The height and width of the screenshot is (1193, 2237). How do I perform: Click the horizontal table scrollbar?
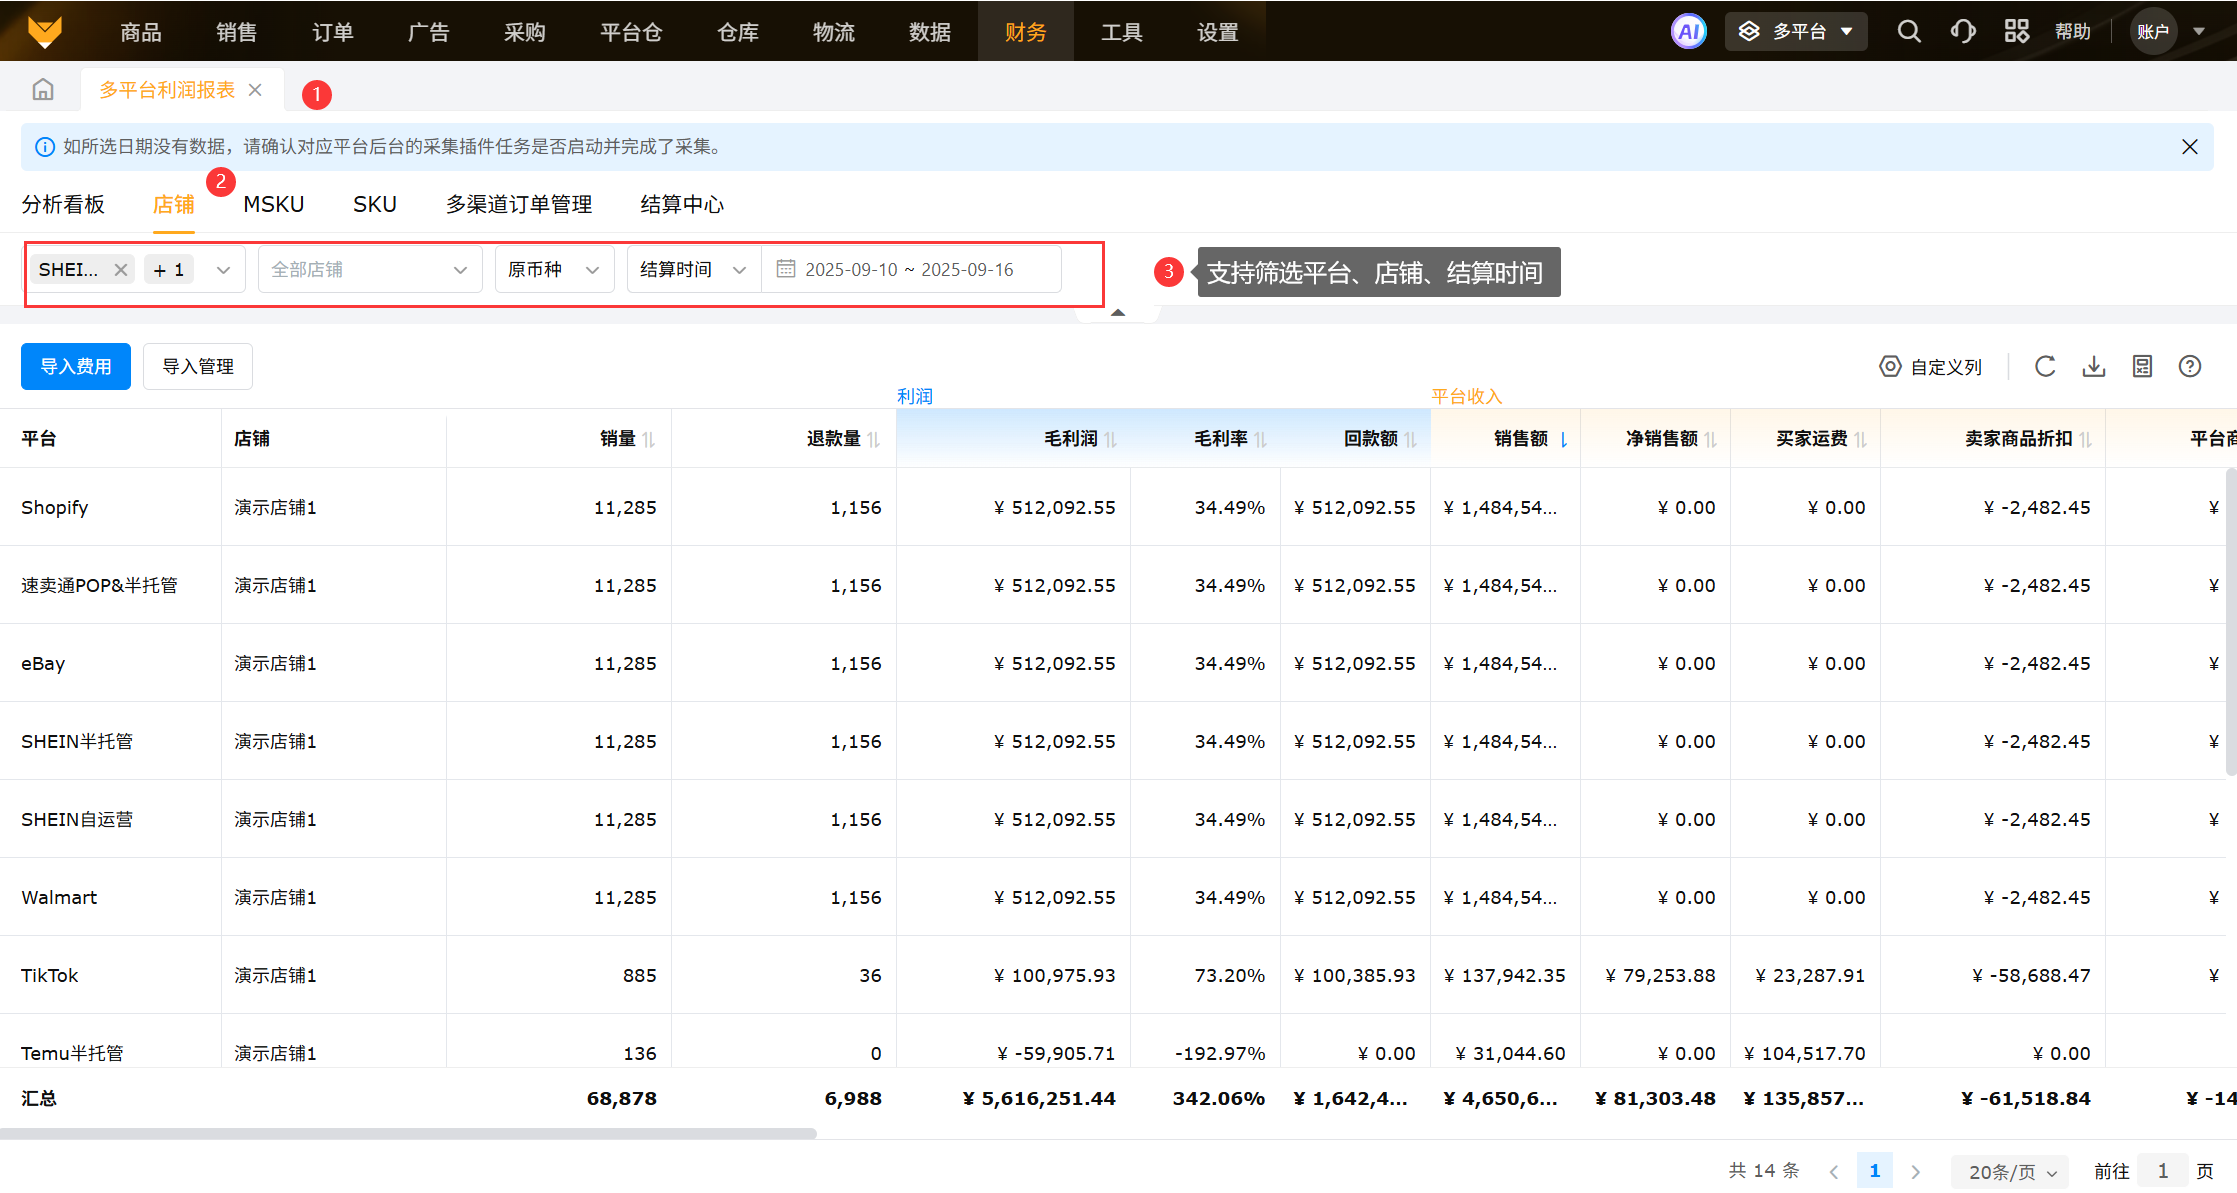[408, 1133]
